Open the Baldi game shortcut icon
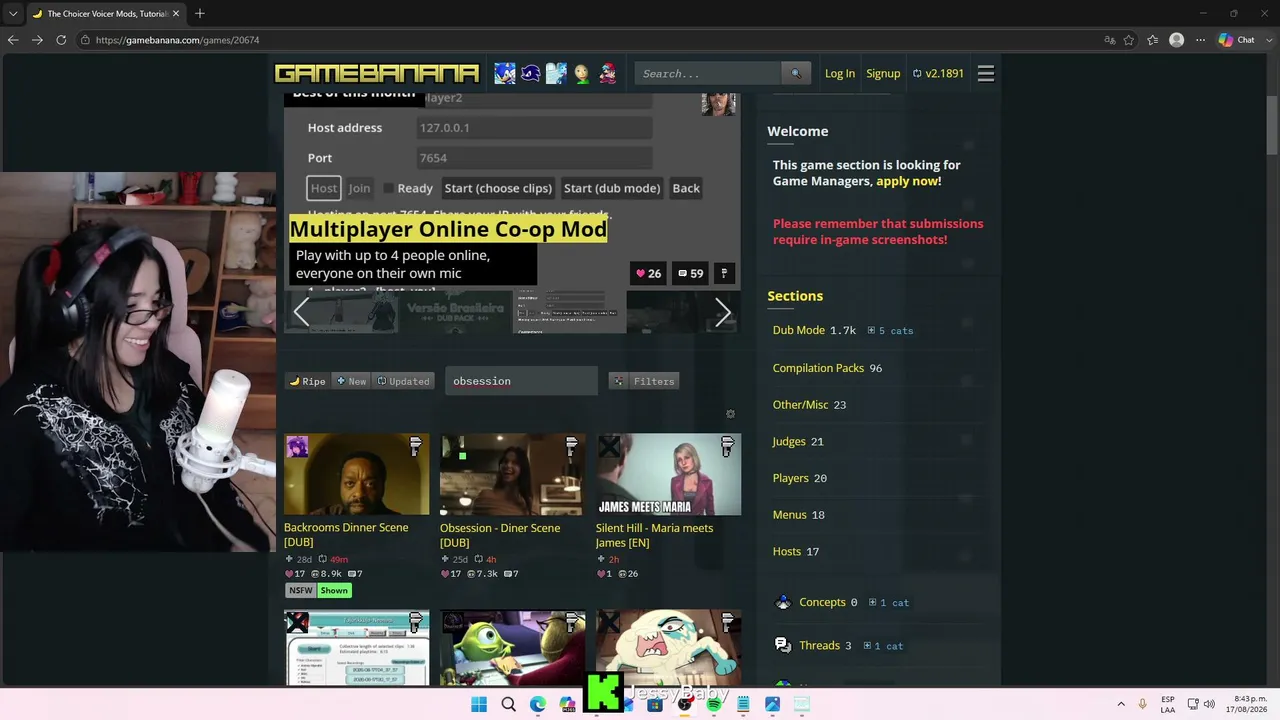This screenshot has width=1280, height=720. tap(581, 74)
